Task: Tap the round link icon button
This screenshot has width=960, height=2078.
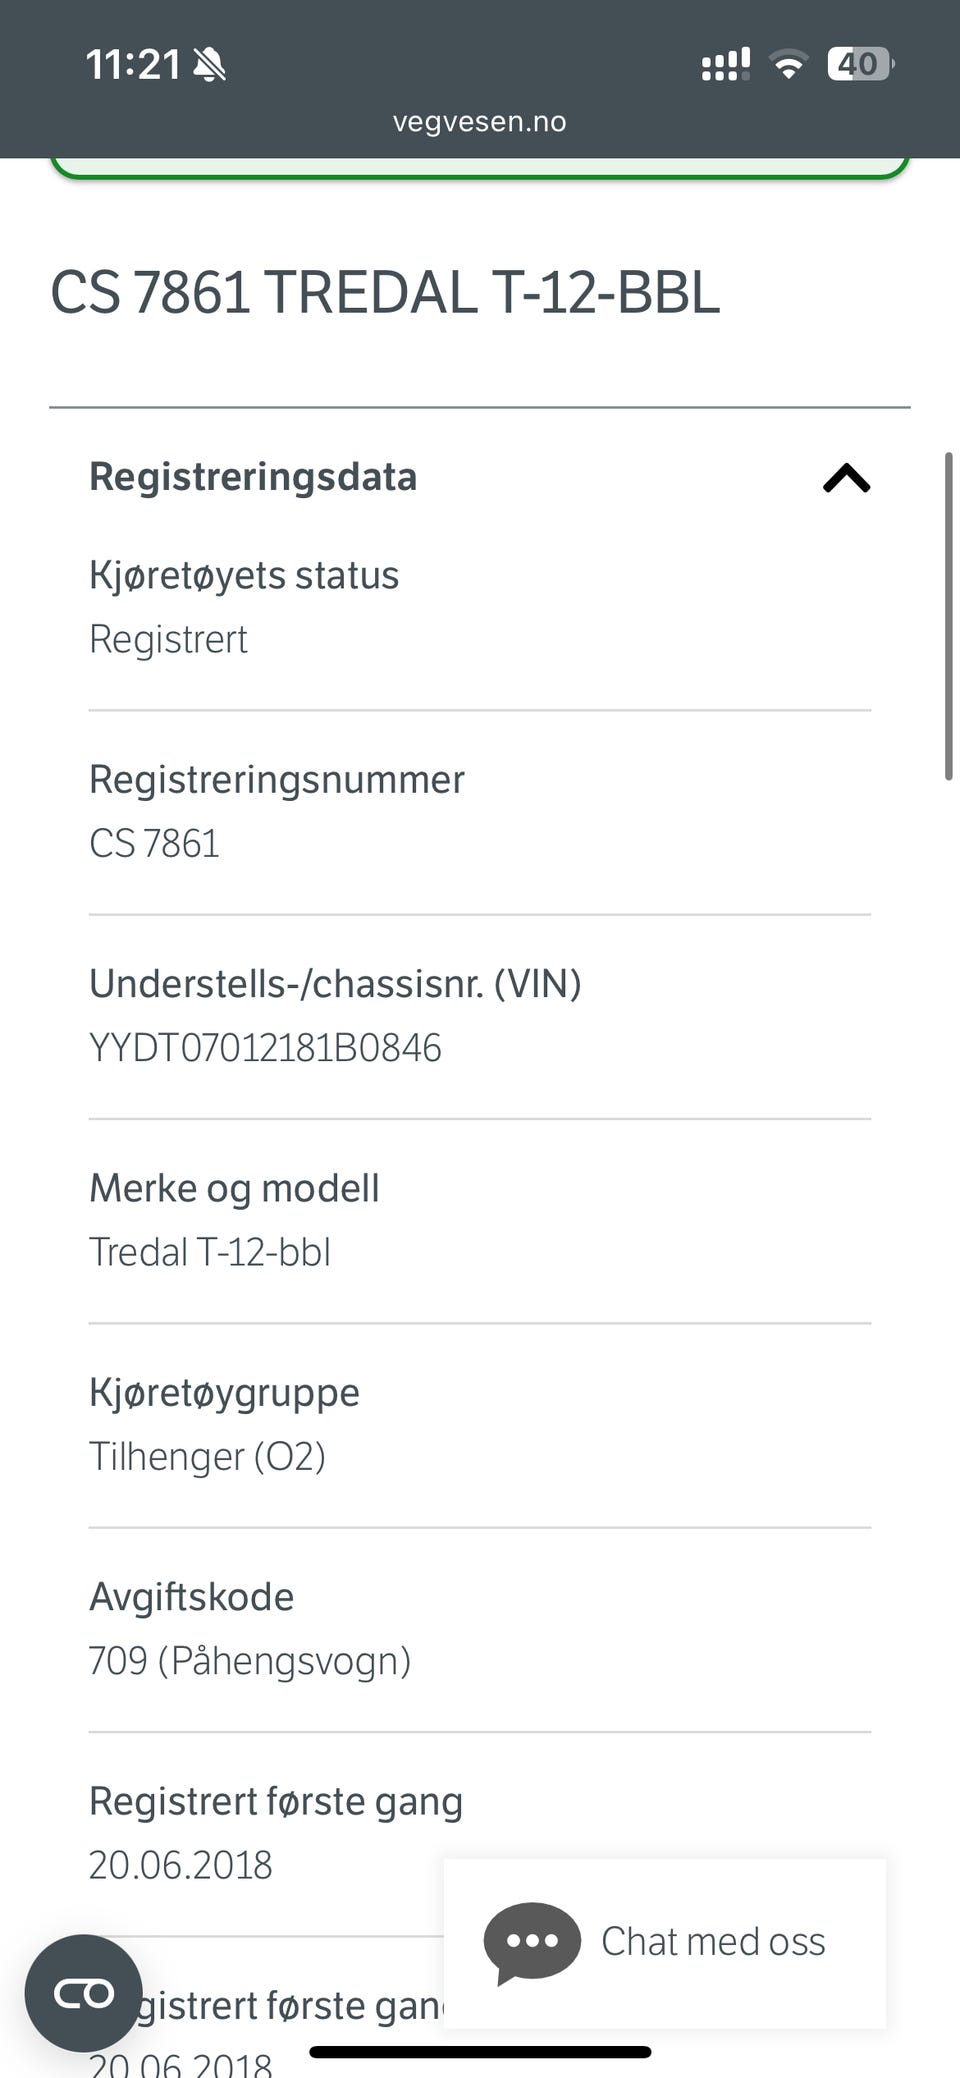Action: [84, 1993]
